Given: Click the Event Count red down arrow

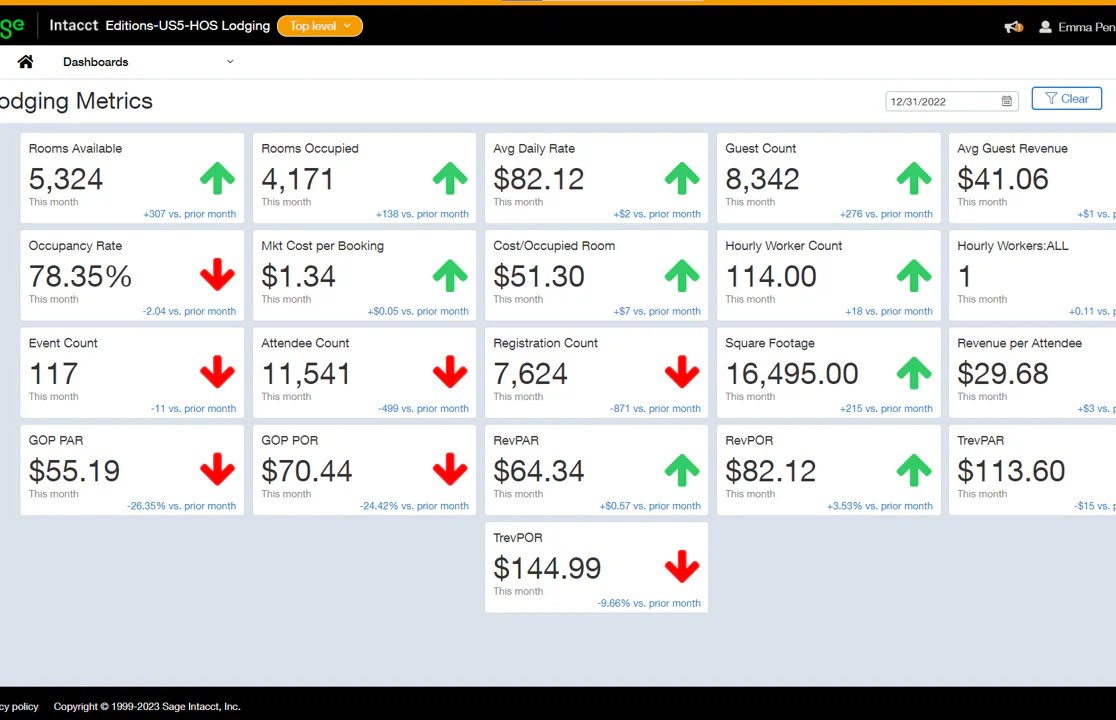Looking at the screenshot, I should [x=217, y=372].
